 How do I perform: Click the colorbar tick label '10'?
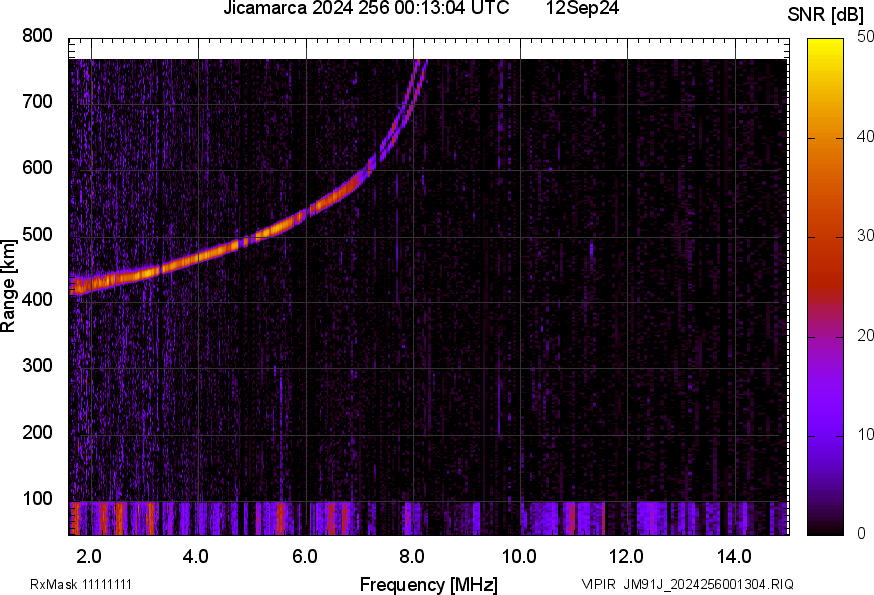[x=865, y=434]
